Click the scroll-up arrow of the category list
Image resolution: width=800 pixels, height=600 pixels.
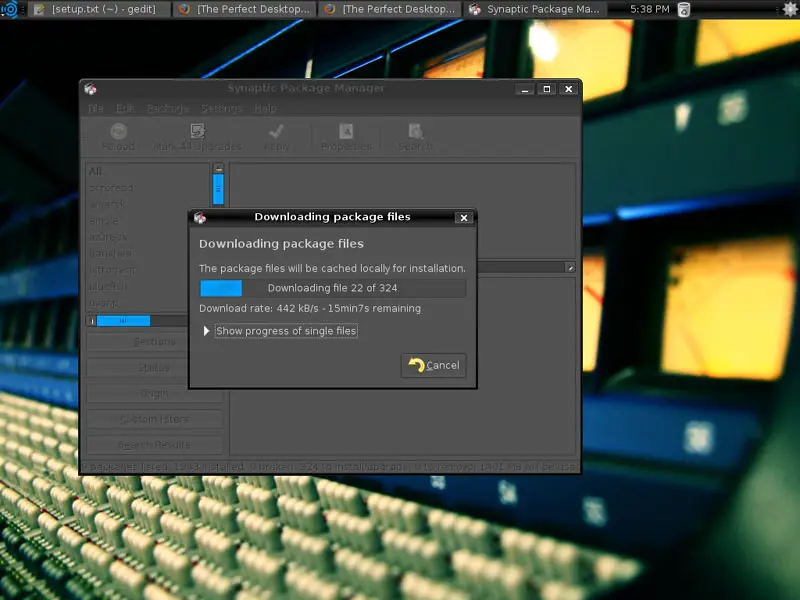click(218, 168)
